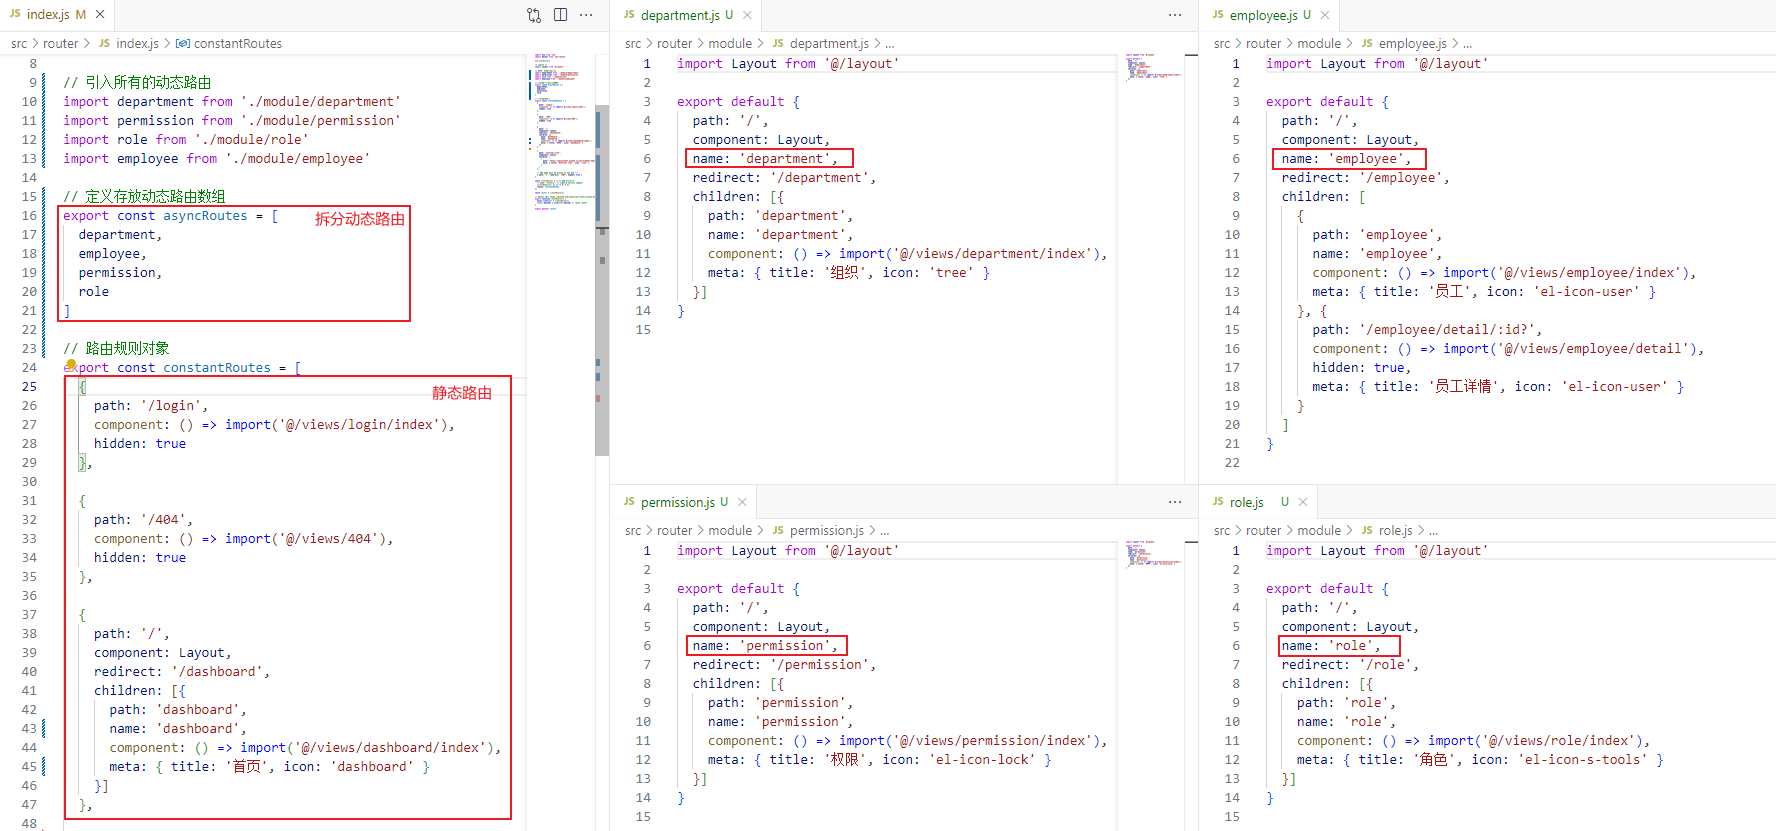Click 'asyncRoutes' identifier in index.js
The width and height of the screenshot is (1776, 831).
pos(205,215)
